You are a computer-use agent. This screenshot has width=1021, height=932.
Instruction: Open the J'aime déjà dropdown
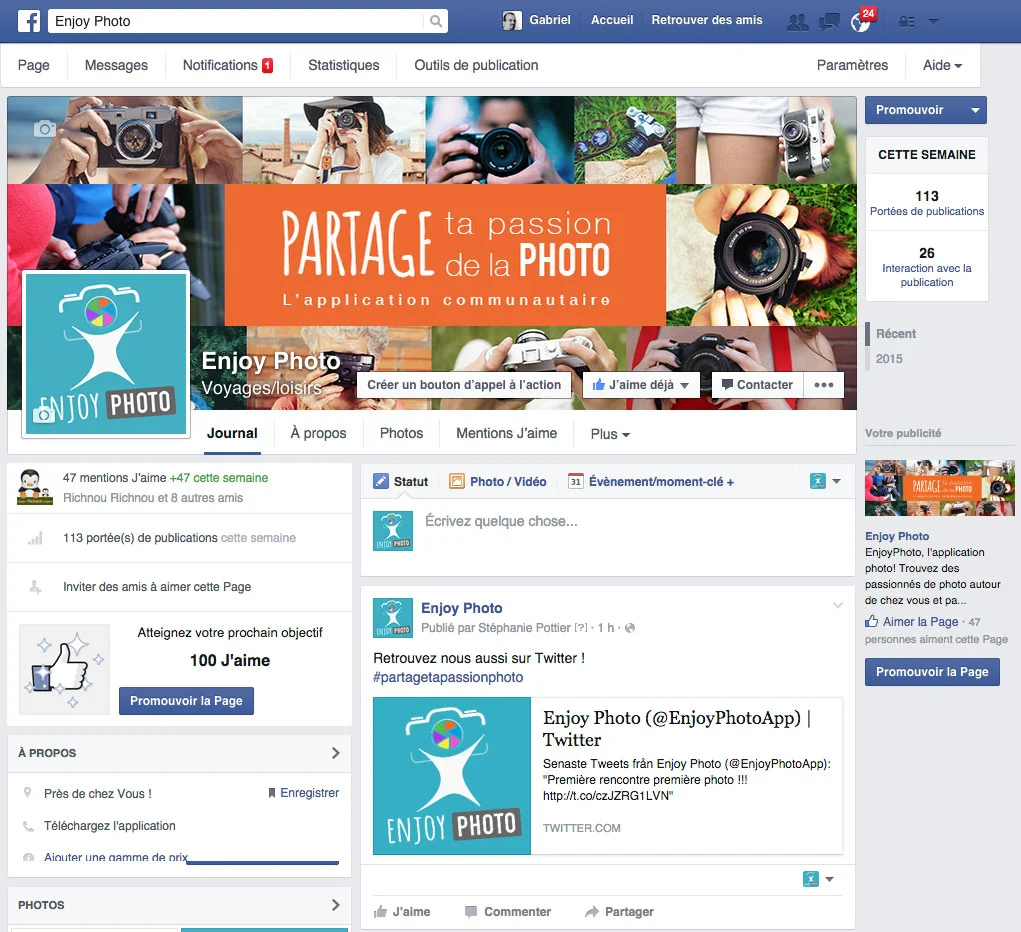(641, 385)
